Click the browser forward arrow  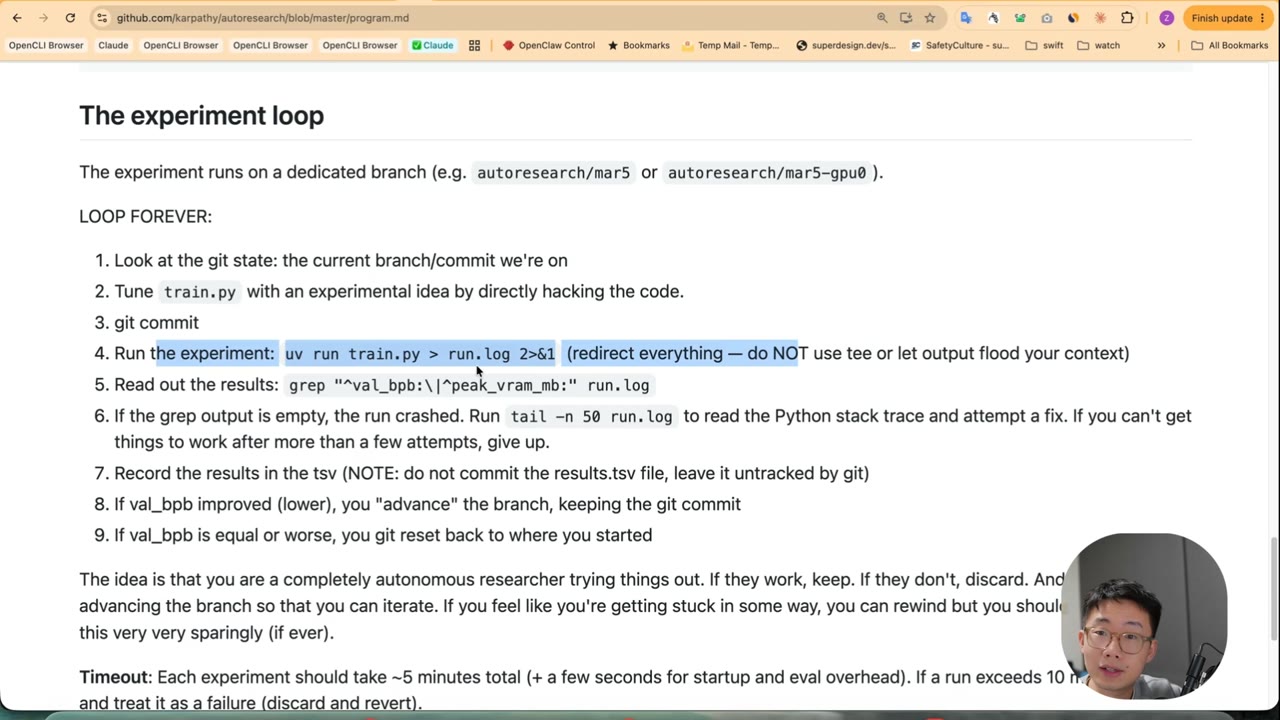pos(43,18)
